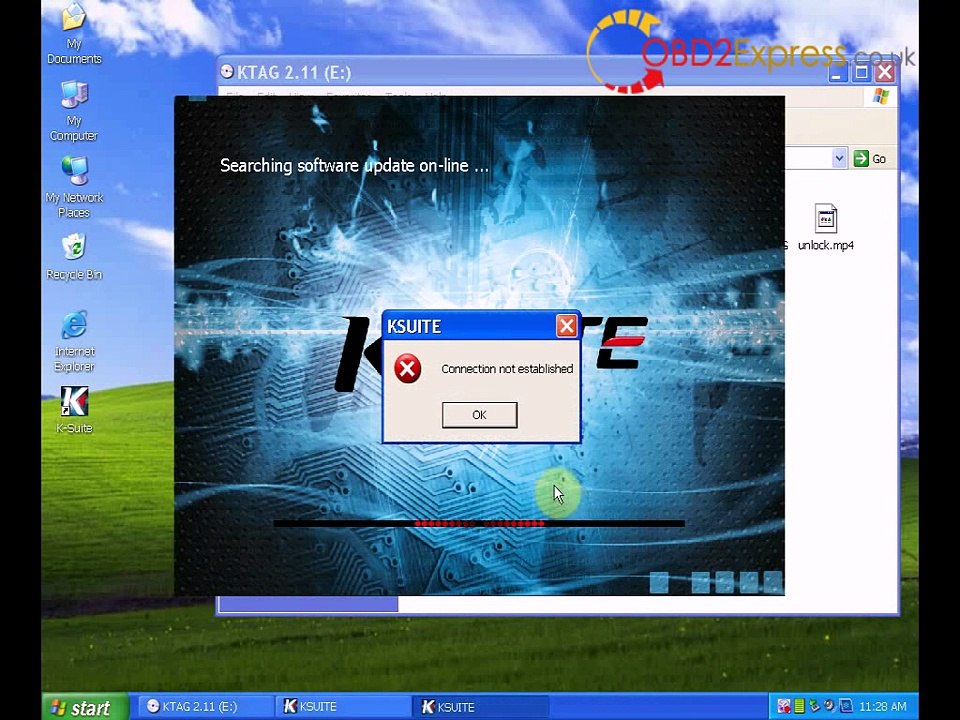Image resolution: width=960 pixels, height=720 pixels.
Task: Click the round gray tray icon
Action: point(829,706)
